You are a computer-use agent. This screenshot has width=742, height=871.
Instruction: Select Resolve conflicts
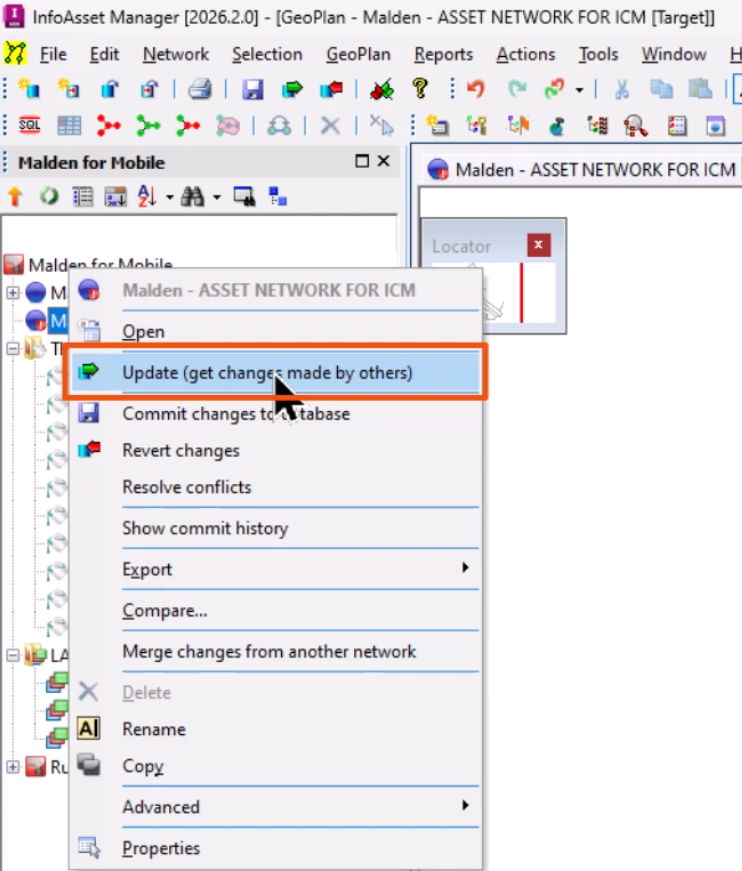click(x=275, y=487)
